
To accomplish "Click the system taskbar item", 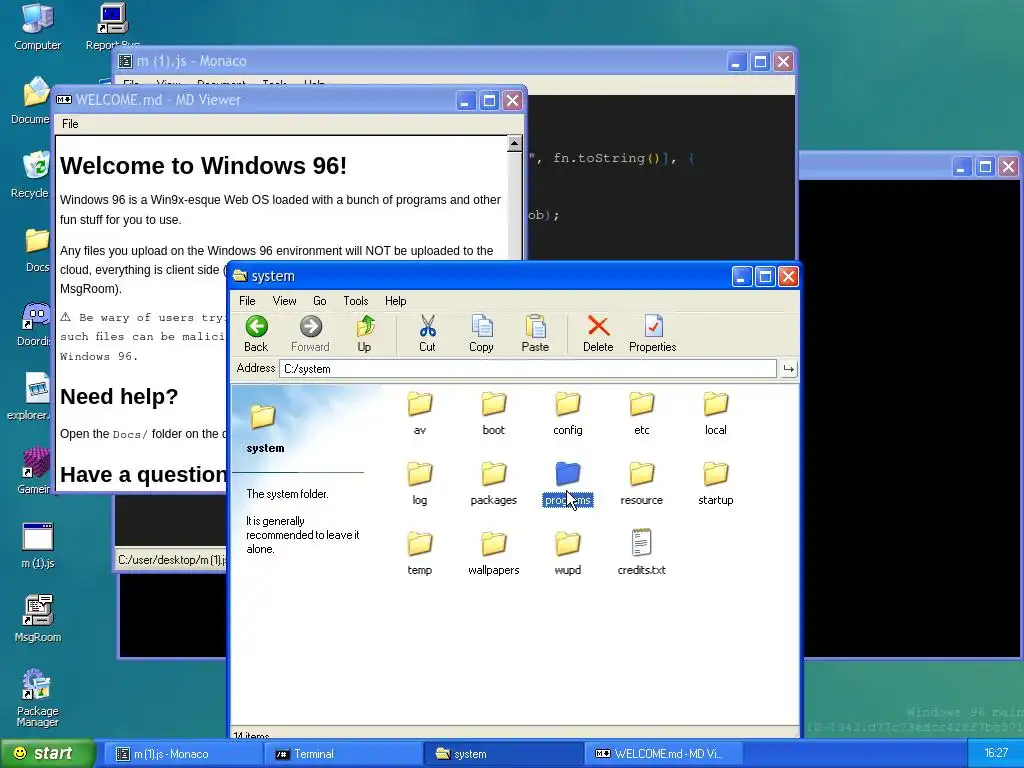I will coord(503,754).
